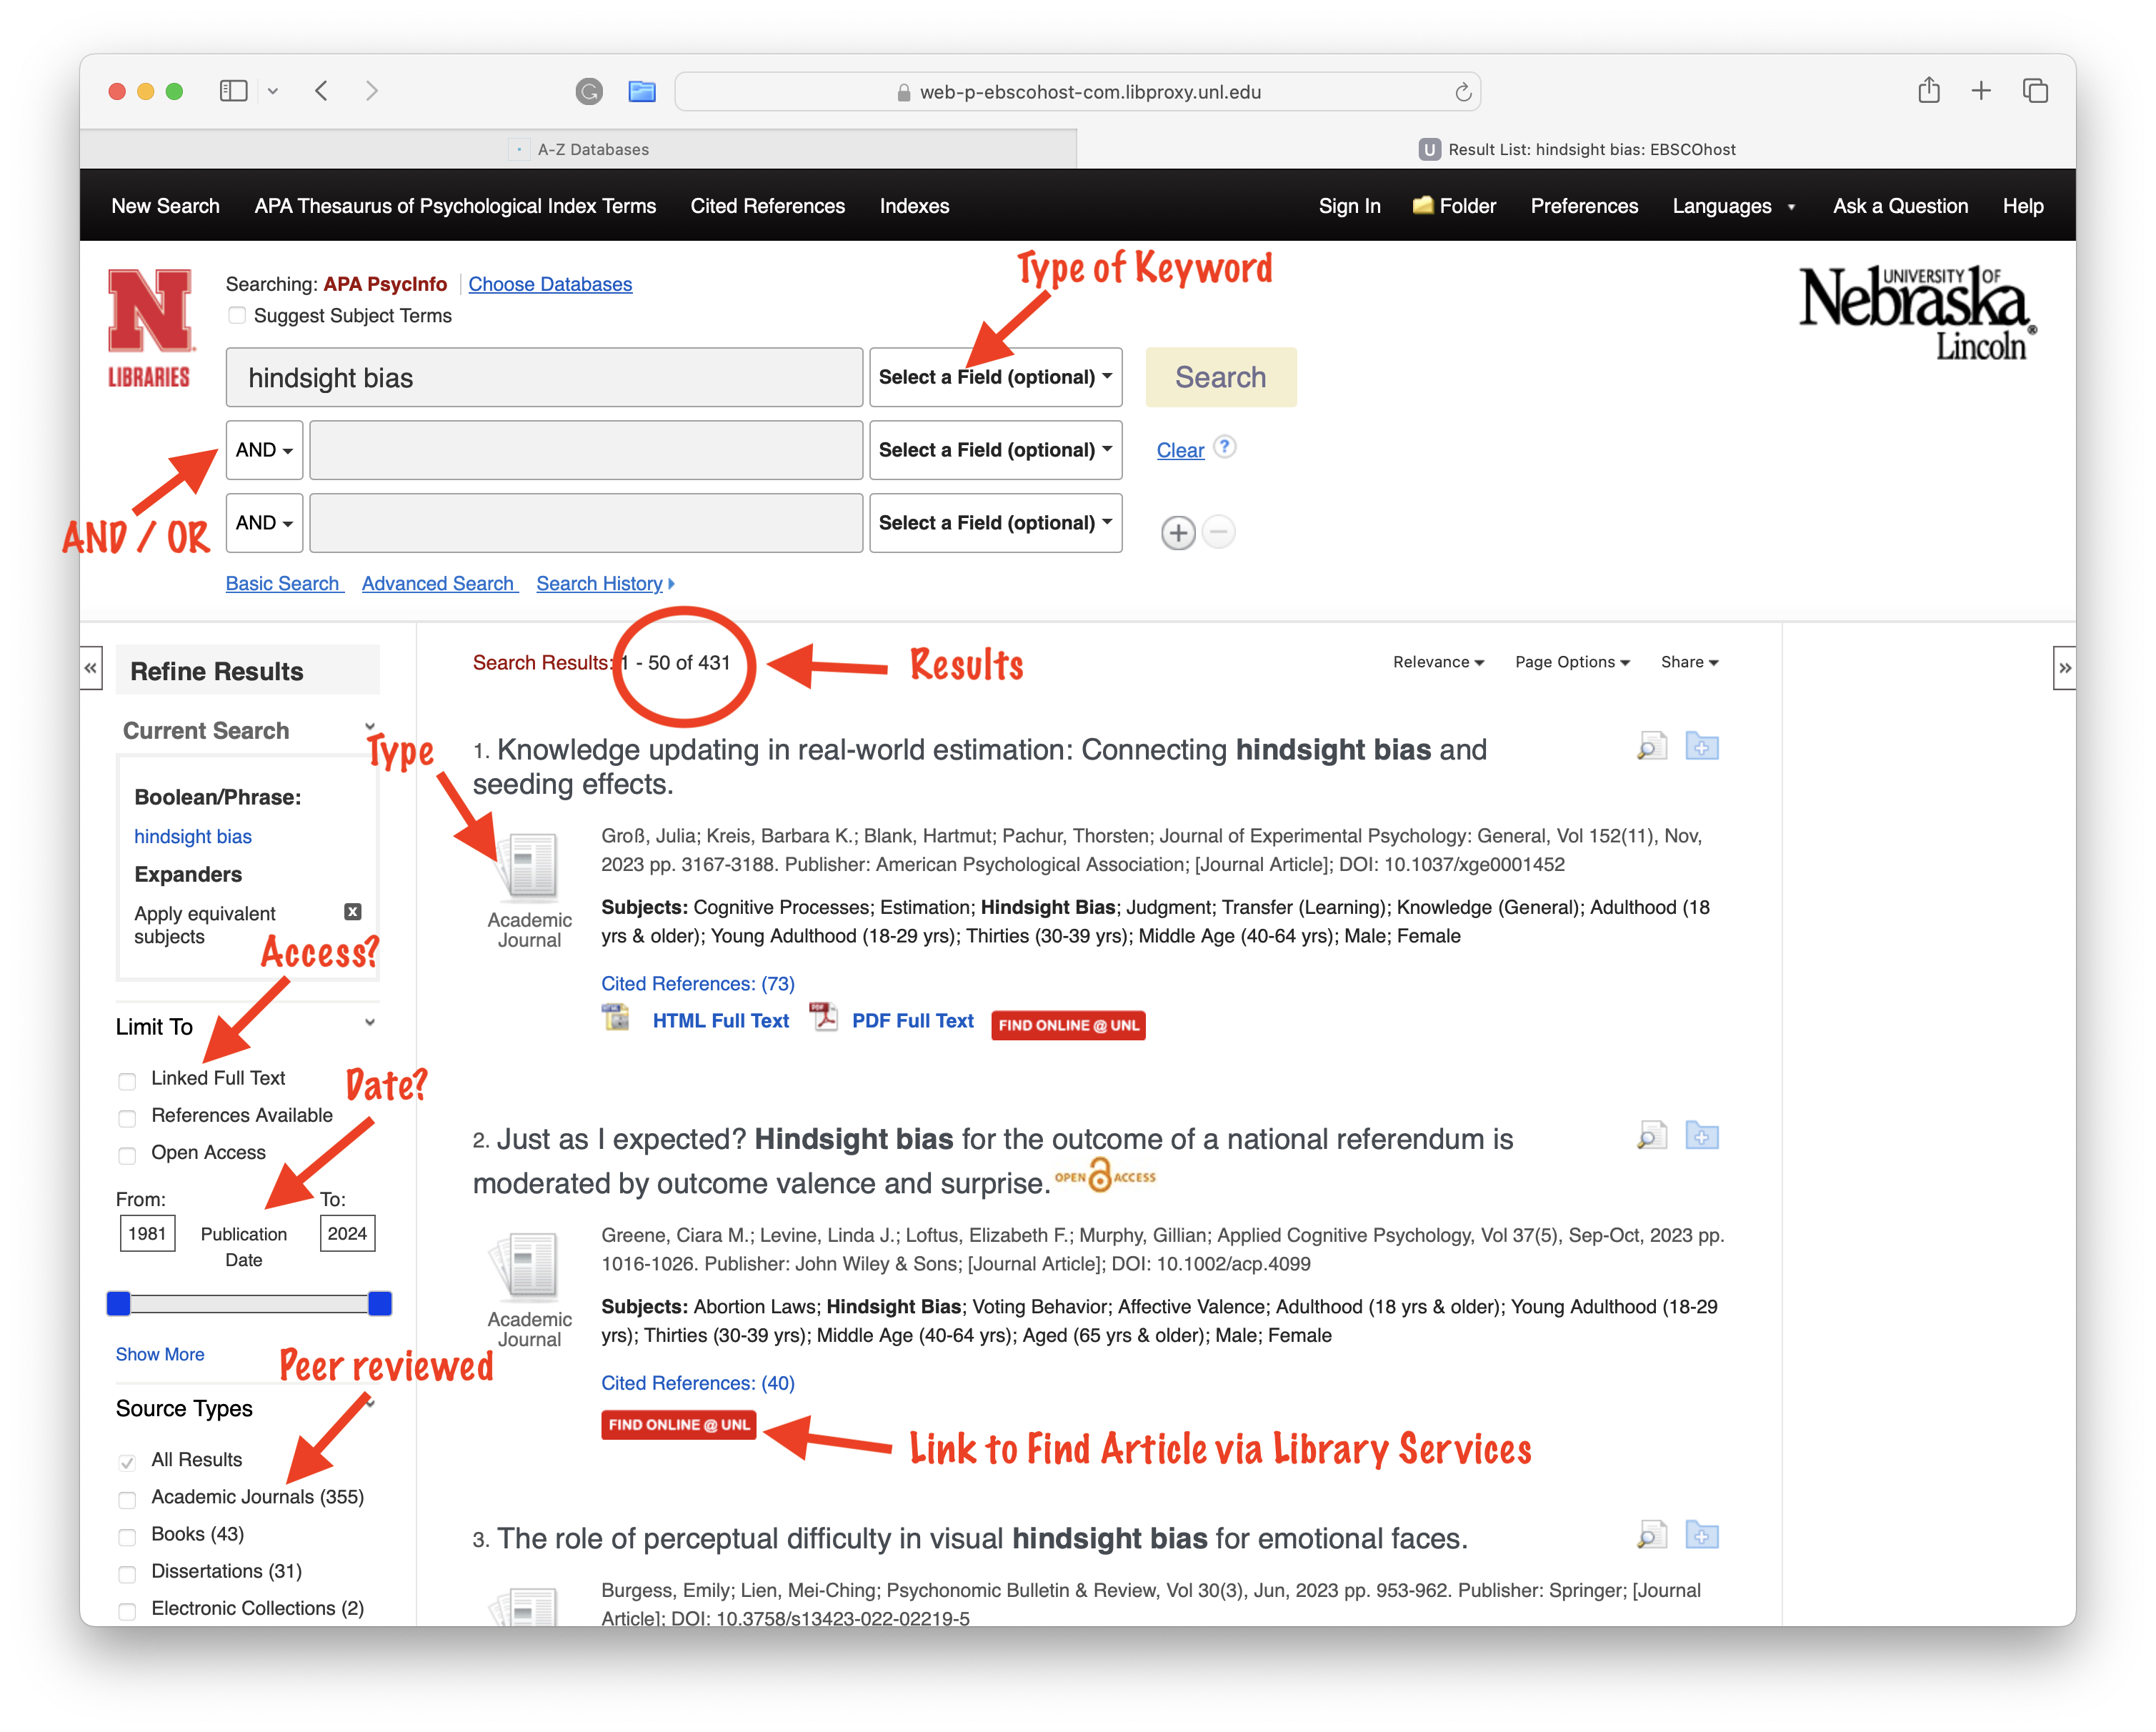Viewport: 2156px width, 1732px height.
Task: Open the Relevance sort dropdown
Action: coord(1438,662)
